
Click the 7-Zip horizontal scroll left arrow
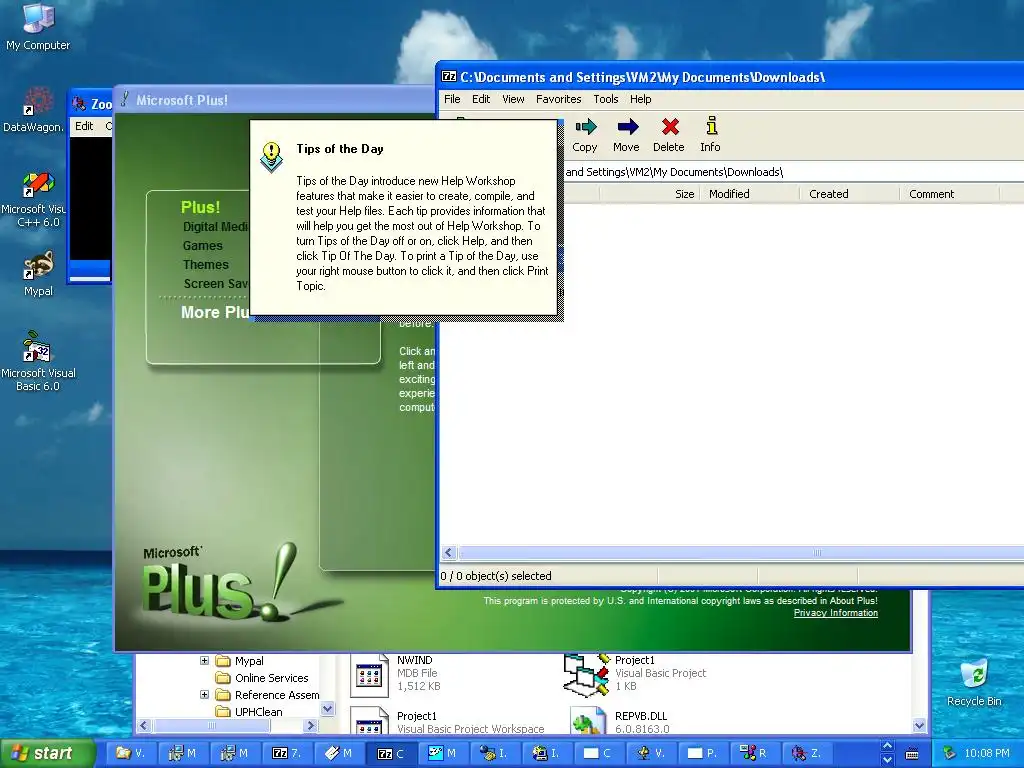pyautogui.click(x=449, y=552)
